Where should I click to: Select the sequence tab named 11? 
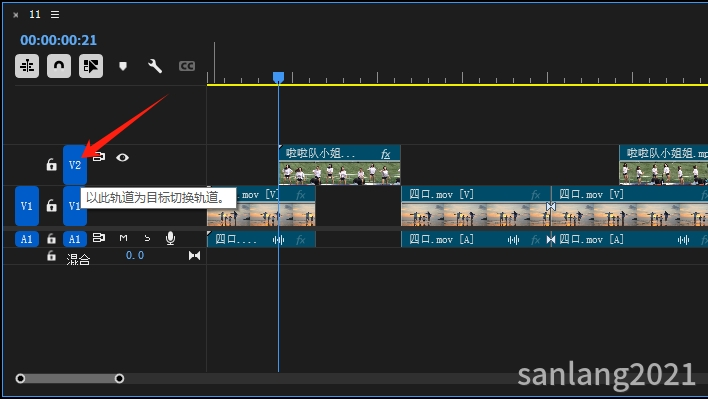pyautogui.click(x=35, y=14)
